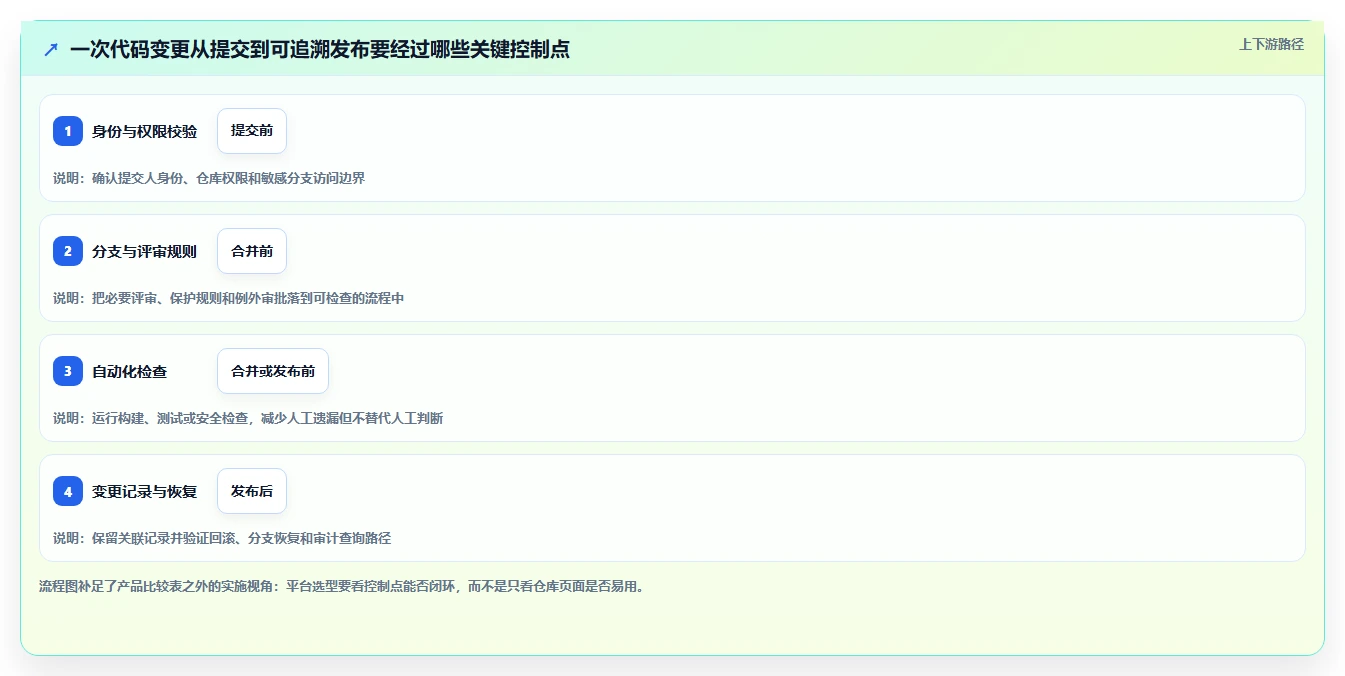Click the step 4 number badge
Image resolution: width=1345 pixels, height=676 pixels.
68,491
